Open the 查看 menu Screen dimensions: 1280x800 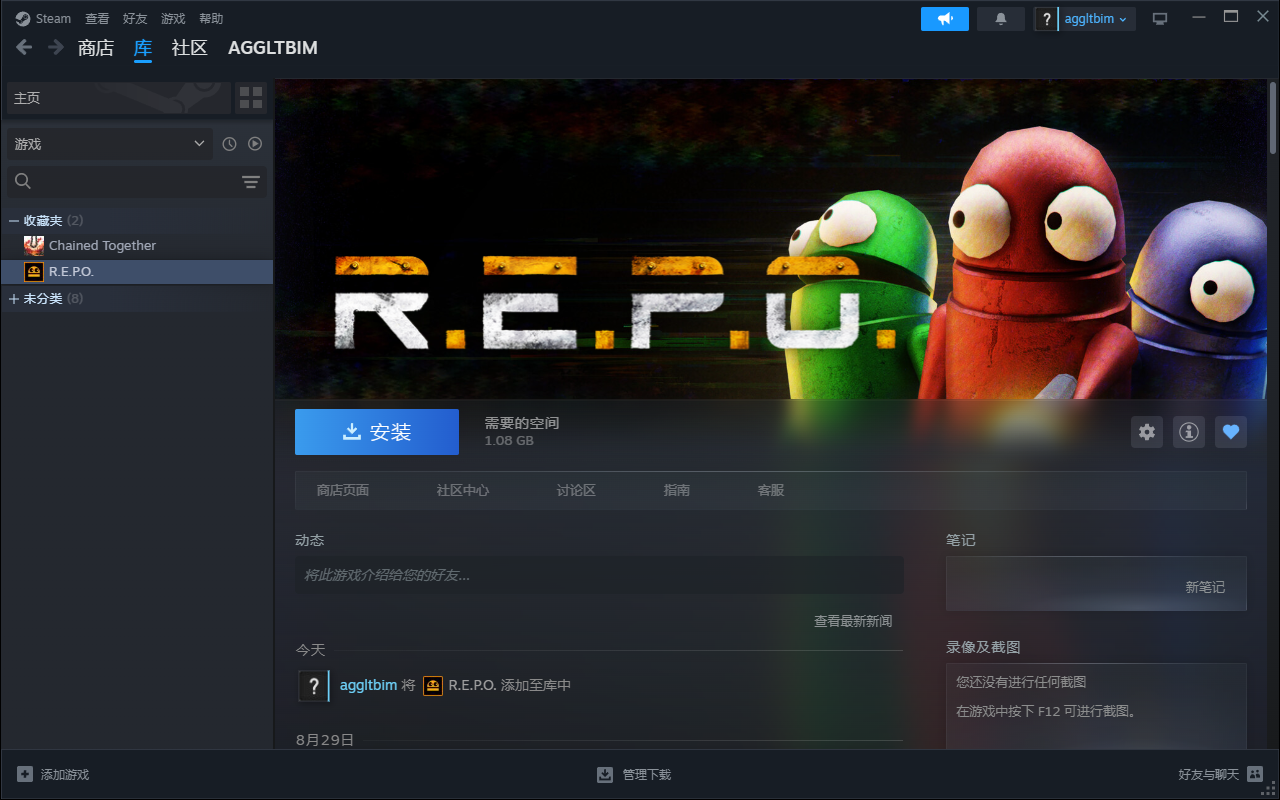coord(97,19)
